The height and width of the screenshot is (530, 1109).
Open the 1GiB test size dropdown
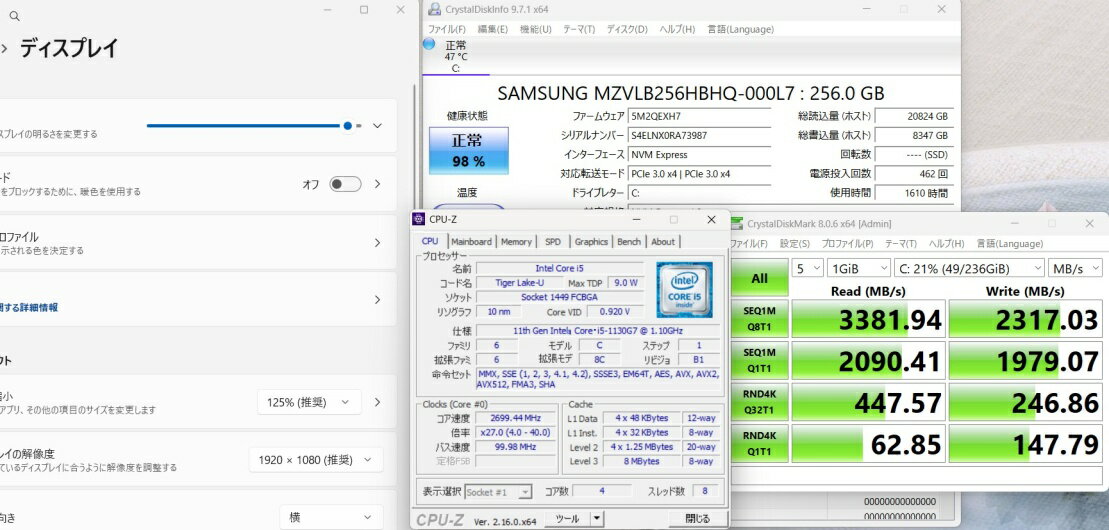858,268
